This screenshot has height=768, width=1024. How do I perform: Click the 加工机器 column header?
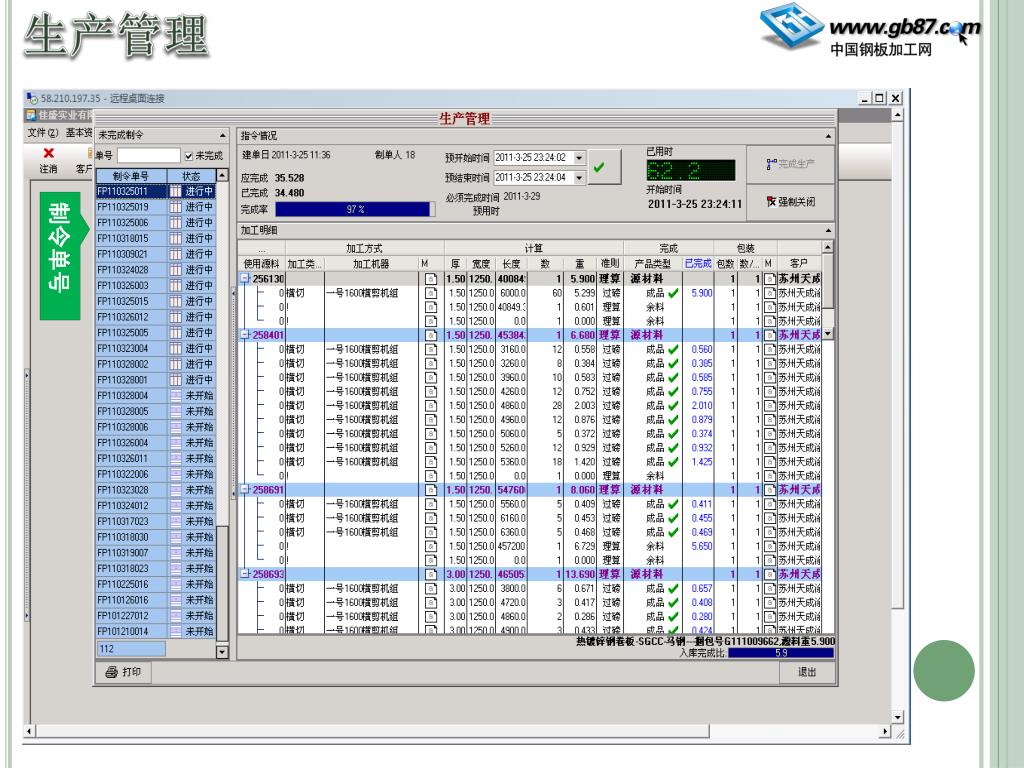371,263
